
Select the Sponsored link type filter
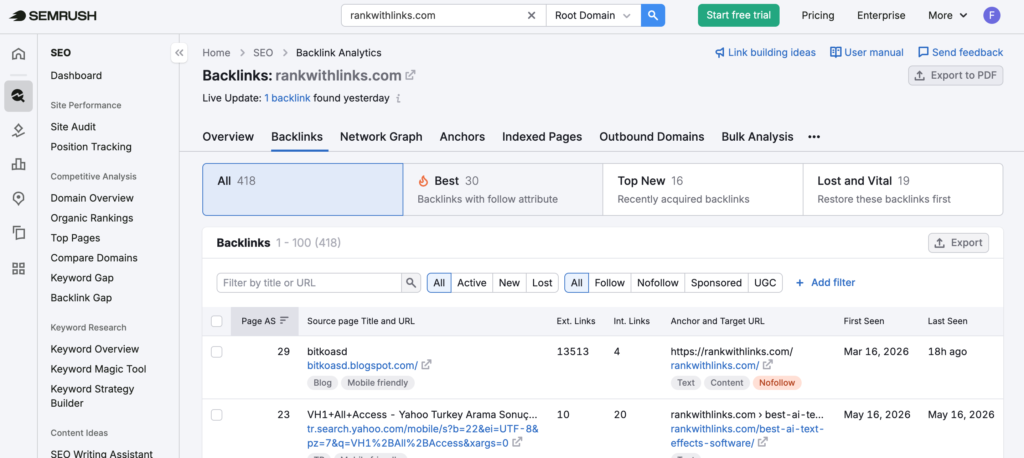(x=716, y=283)
